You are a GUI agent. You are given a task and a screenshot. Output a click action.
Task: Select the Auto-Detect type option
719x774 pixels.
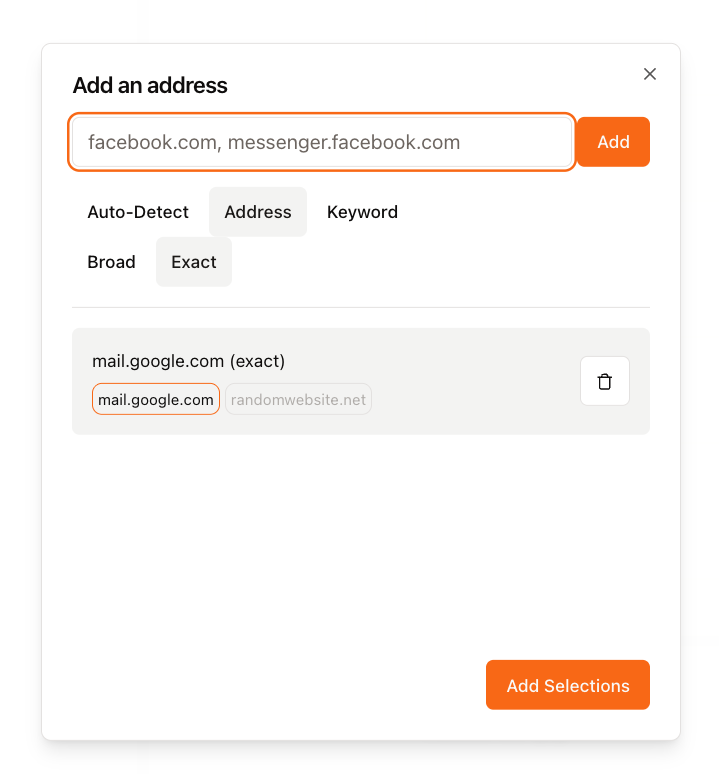[138, 212]
